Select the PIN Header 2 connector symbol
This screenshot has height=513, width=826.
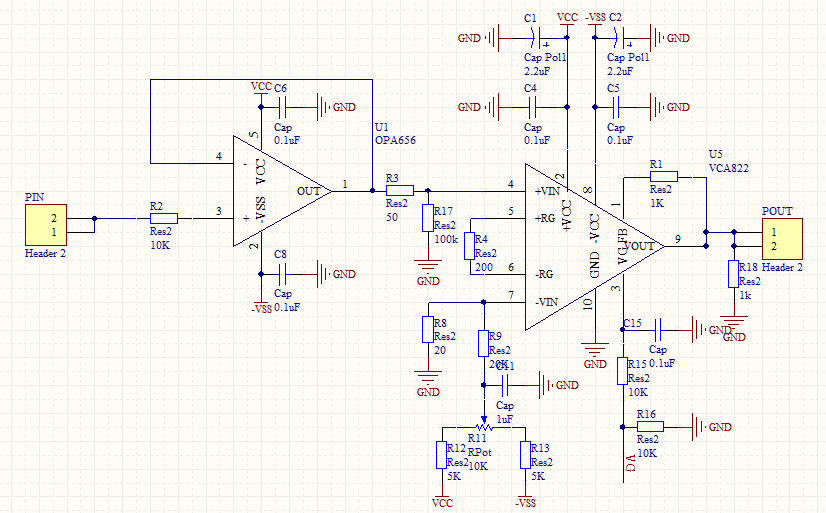[x=46, y=225]
